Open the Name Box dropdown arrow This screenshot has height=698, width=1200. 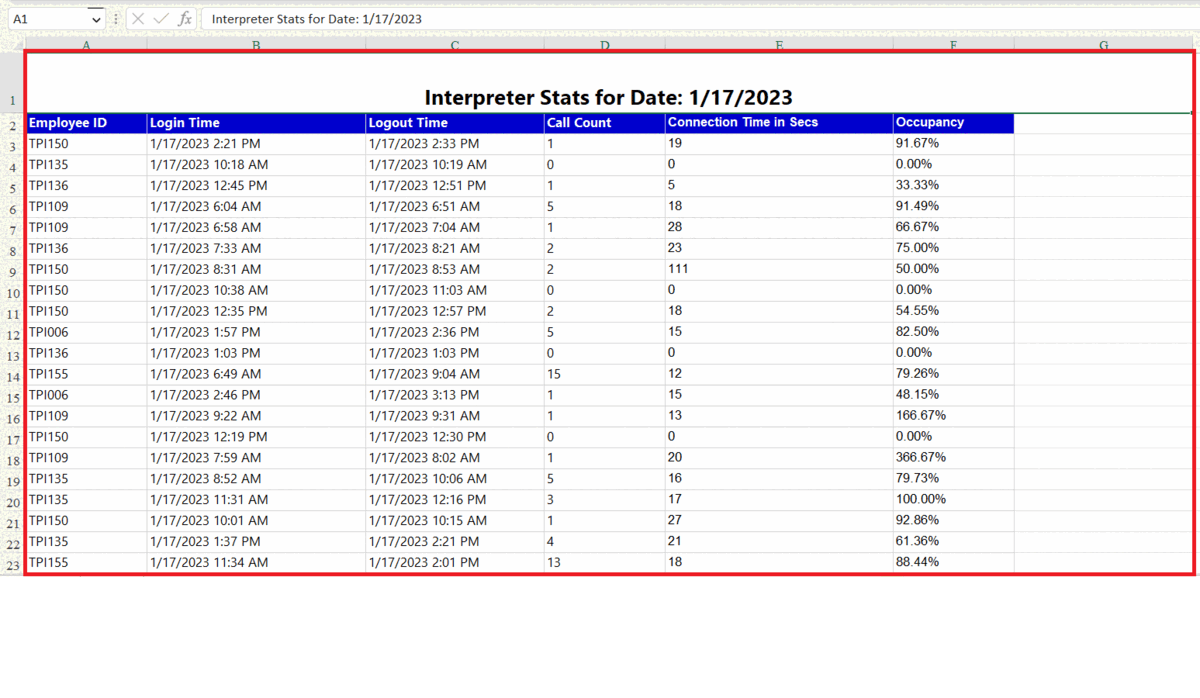(95, 18)
